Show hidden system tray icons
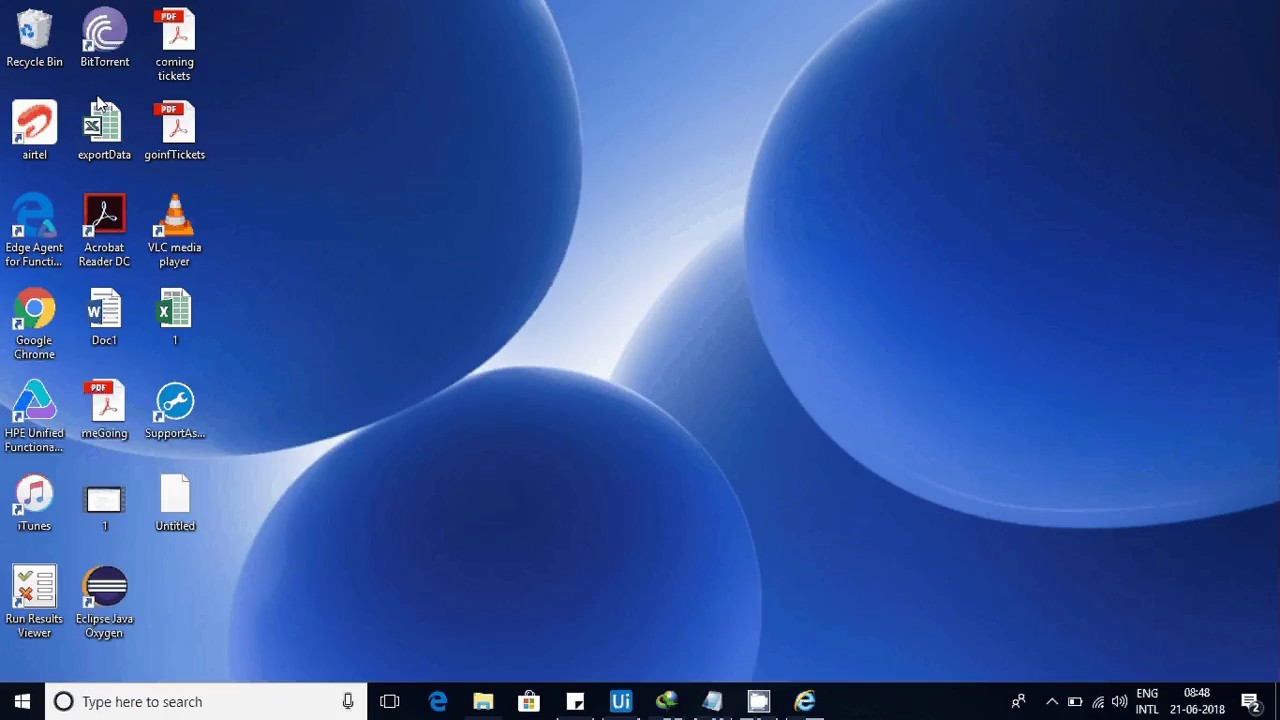1280x720 pixels. coord(1051,701)
